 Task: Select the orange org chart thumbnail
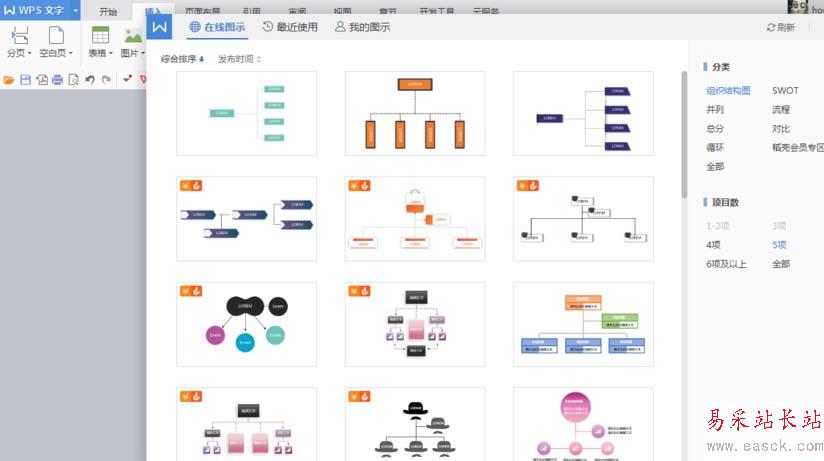(415, 114)
